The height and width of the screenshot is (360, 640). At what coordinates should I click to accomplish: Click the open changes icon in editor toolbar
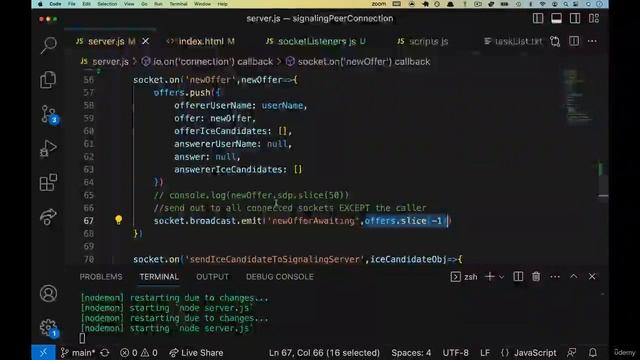tap(555, 41)
